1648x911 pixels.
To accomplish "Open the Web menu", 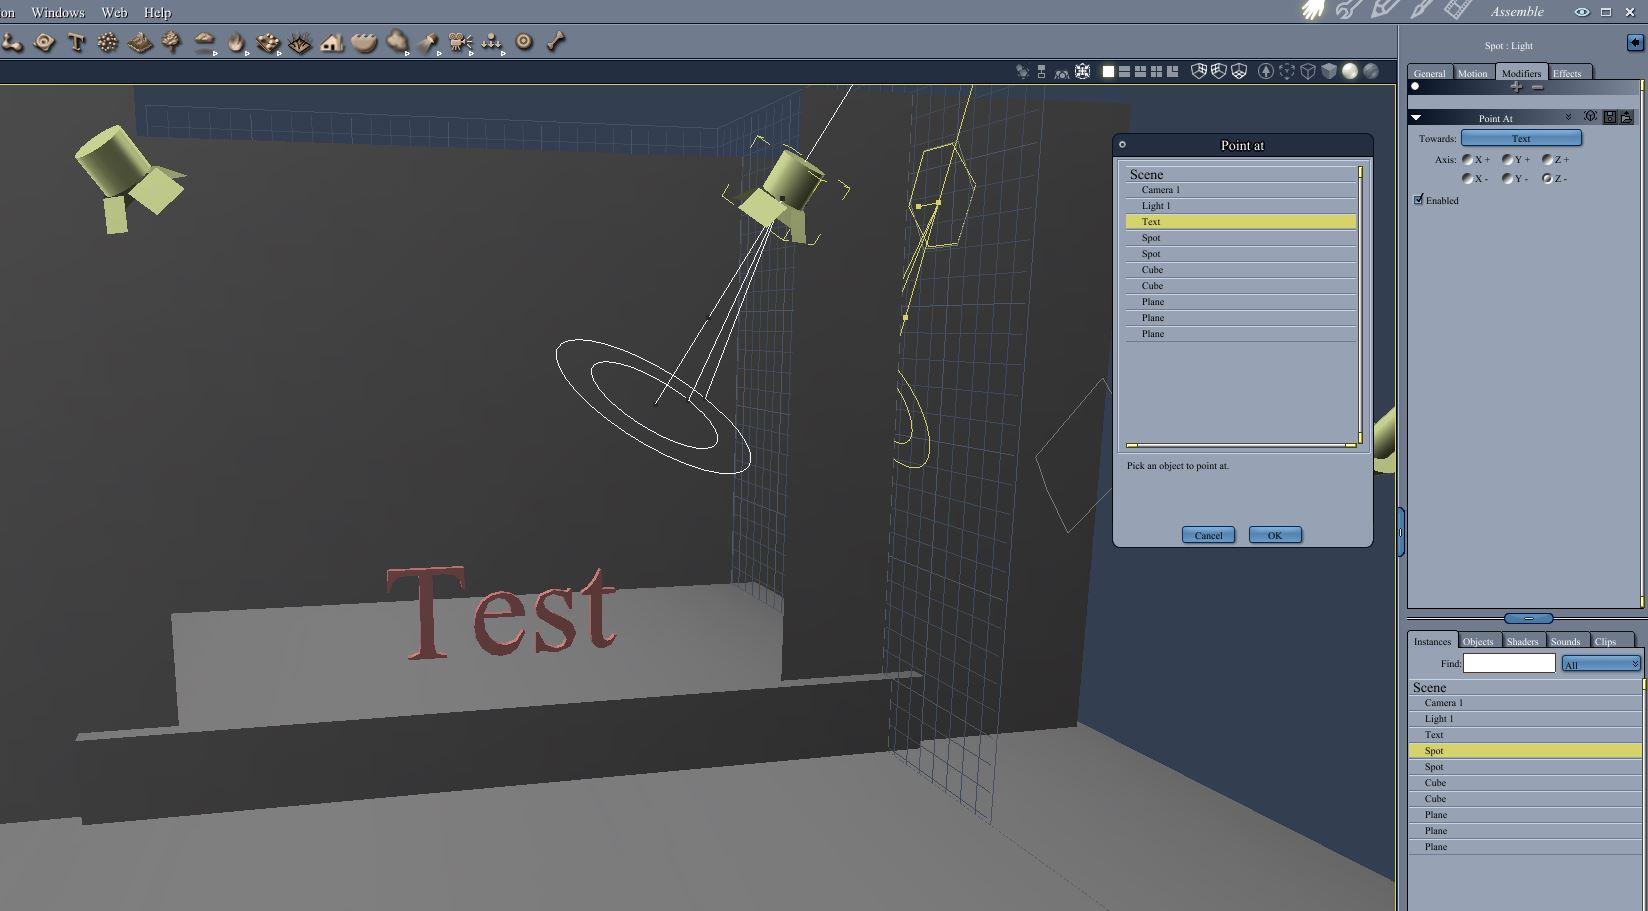I will point(114,12).
